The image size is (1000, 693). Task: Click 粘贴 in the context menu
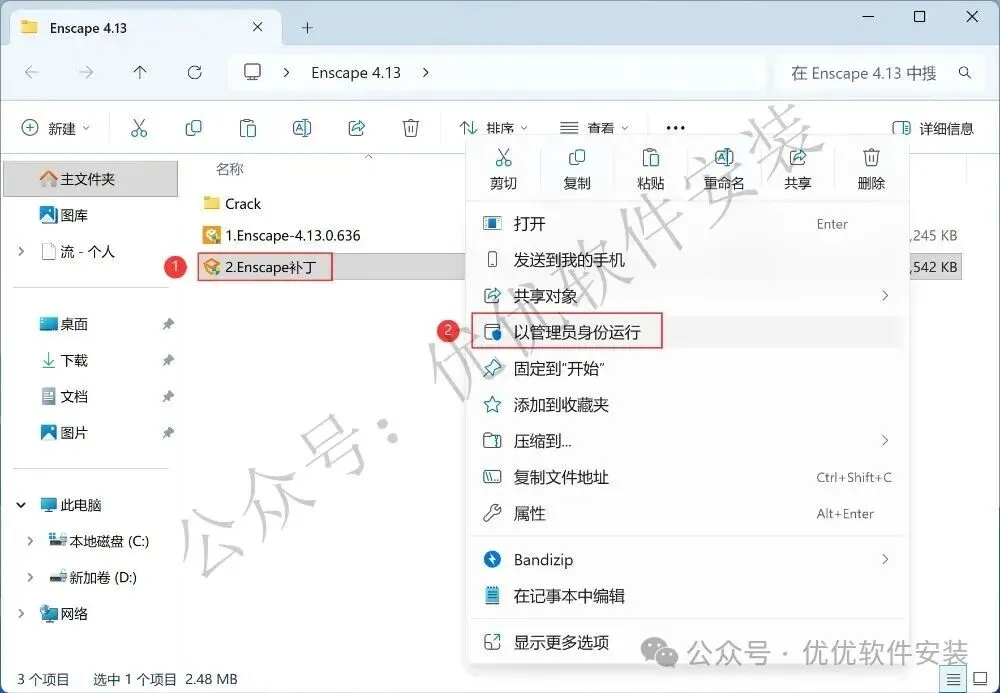click(651, 169)
